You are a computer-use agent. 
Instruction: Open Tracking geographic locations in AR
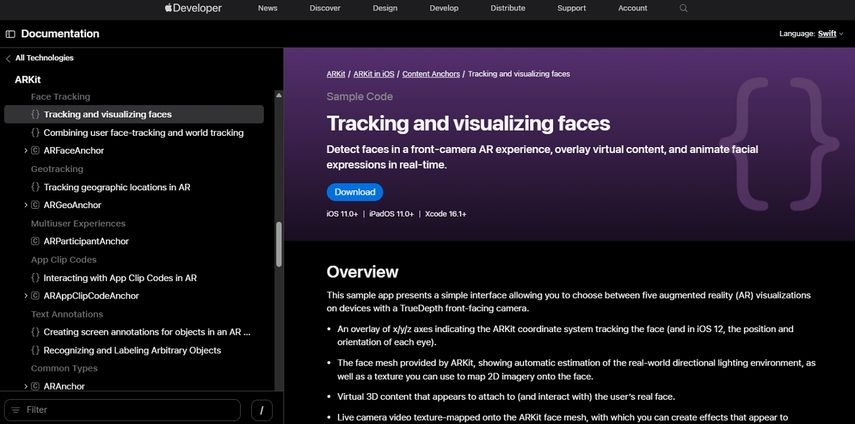tap(117, 187)
